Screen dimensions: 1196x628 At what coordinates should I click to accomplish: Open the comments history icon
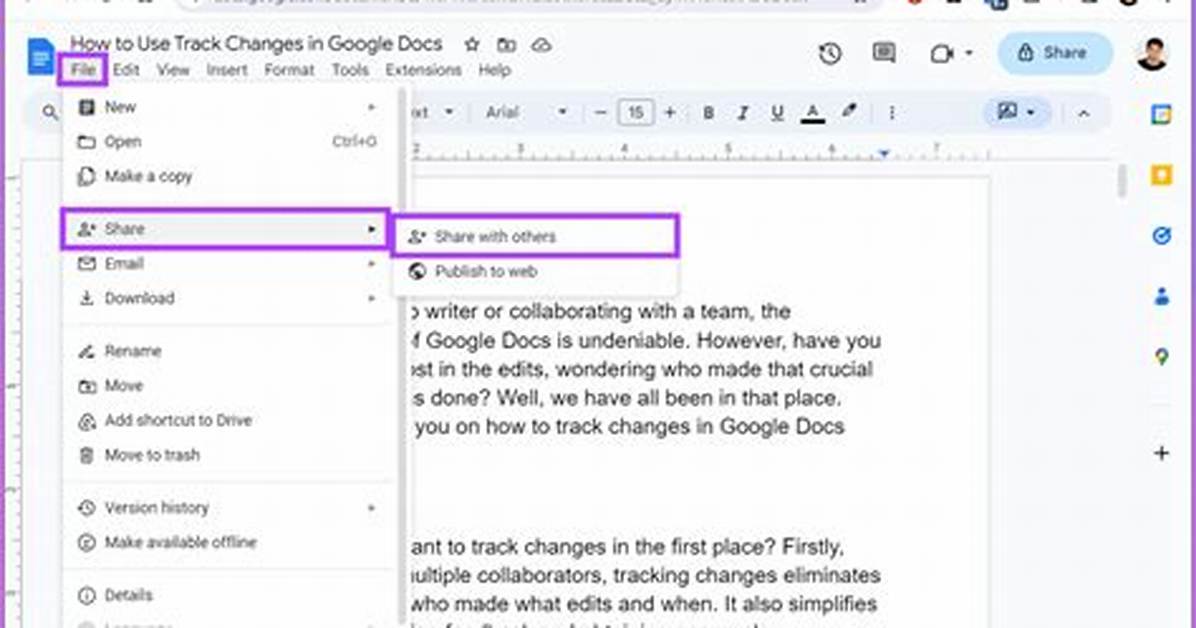click(883, 53)
